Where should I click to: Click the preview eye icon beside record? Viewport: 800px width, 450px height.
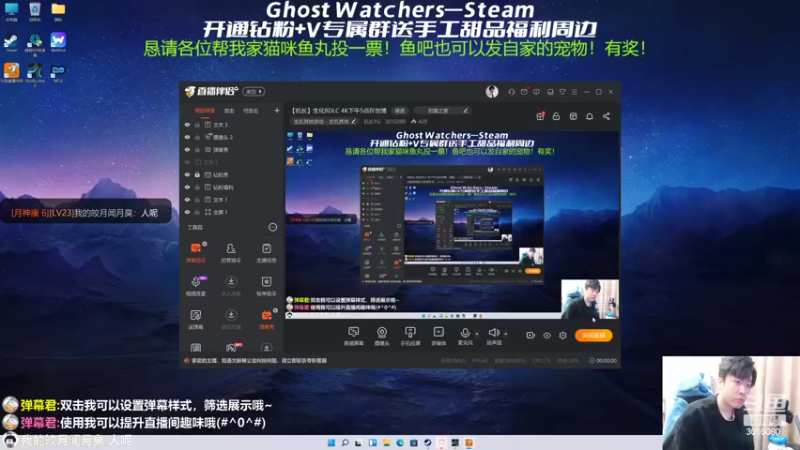(x=546, y=335)
